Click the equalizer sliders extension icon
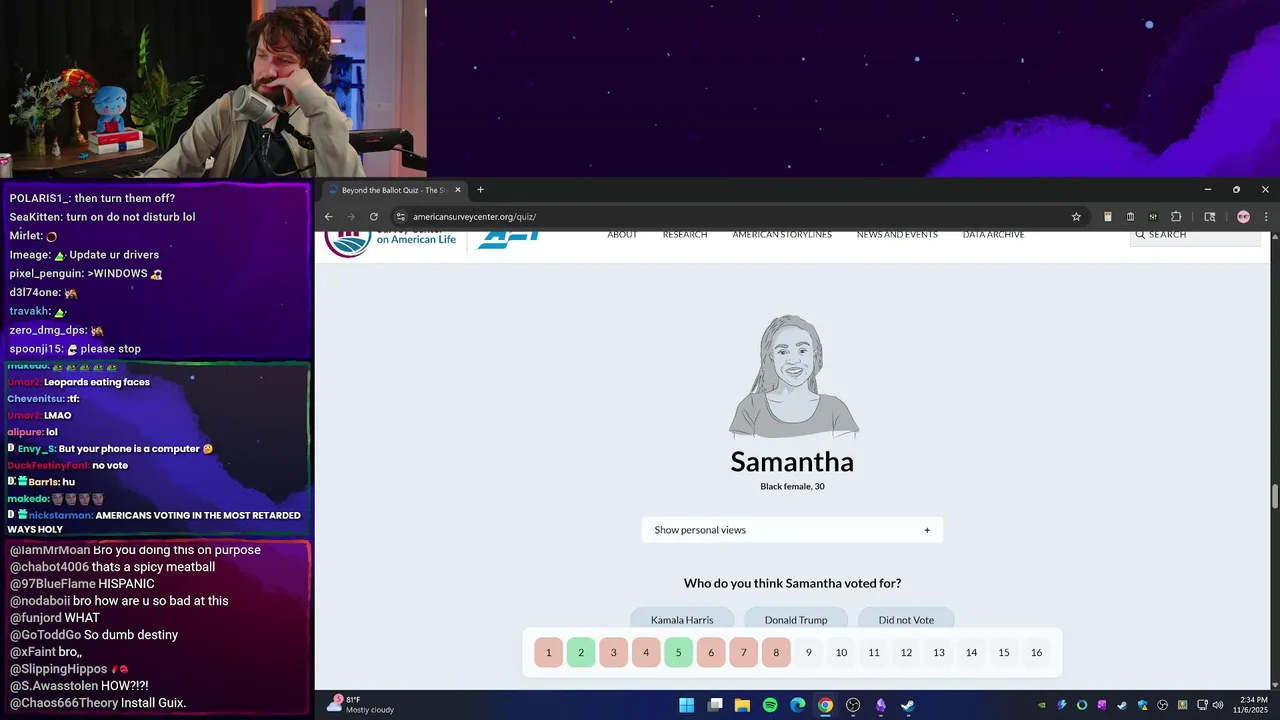Screen dimensions: 1280x720 click(x=1153, y=217)
